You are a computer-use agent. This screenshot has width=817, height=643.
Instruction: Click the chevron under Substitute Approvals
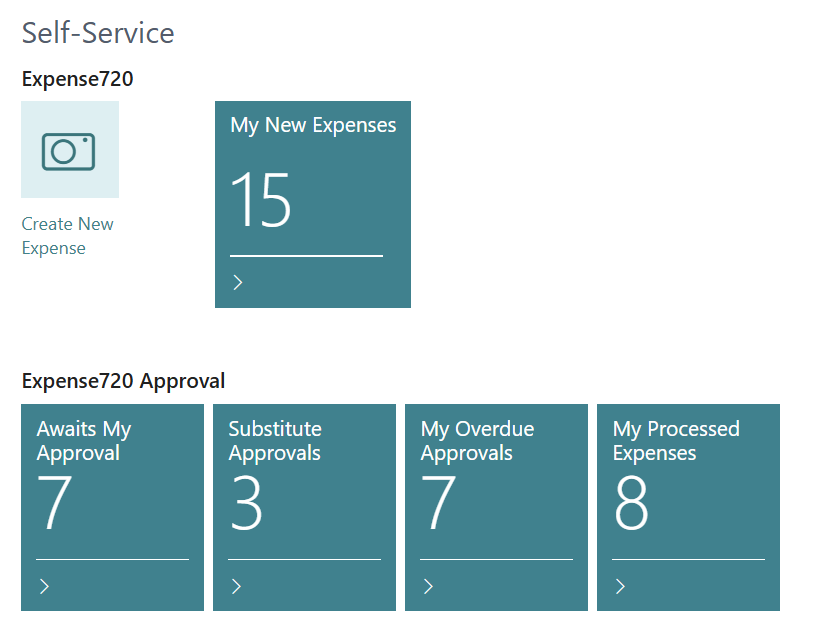pyautogui.click(x=237, y=586)
